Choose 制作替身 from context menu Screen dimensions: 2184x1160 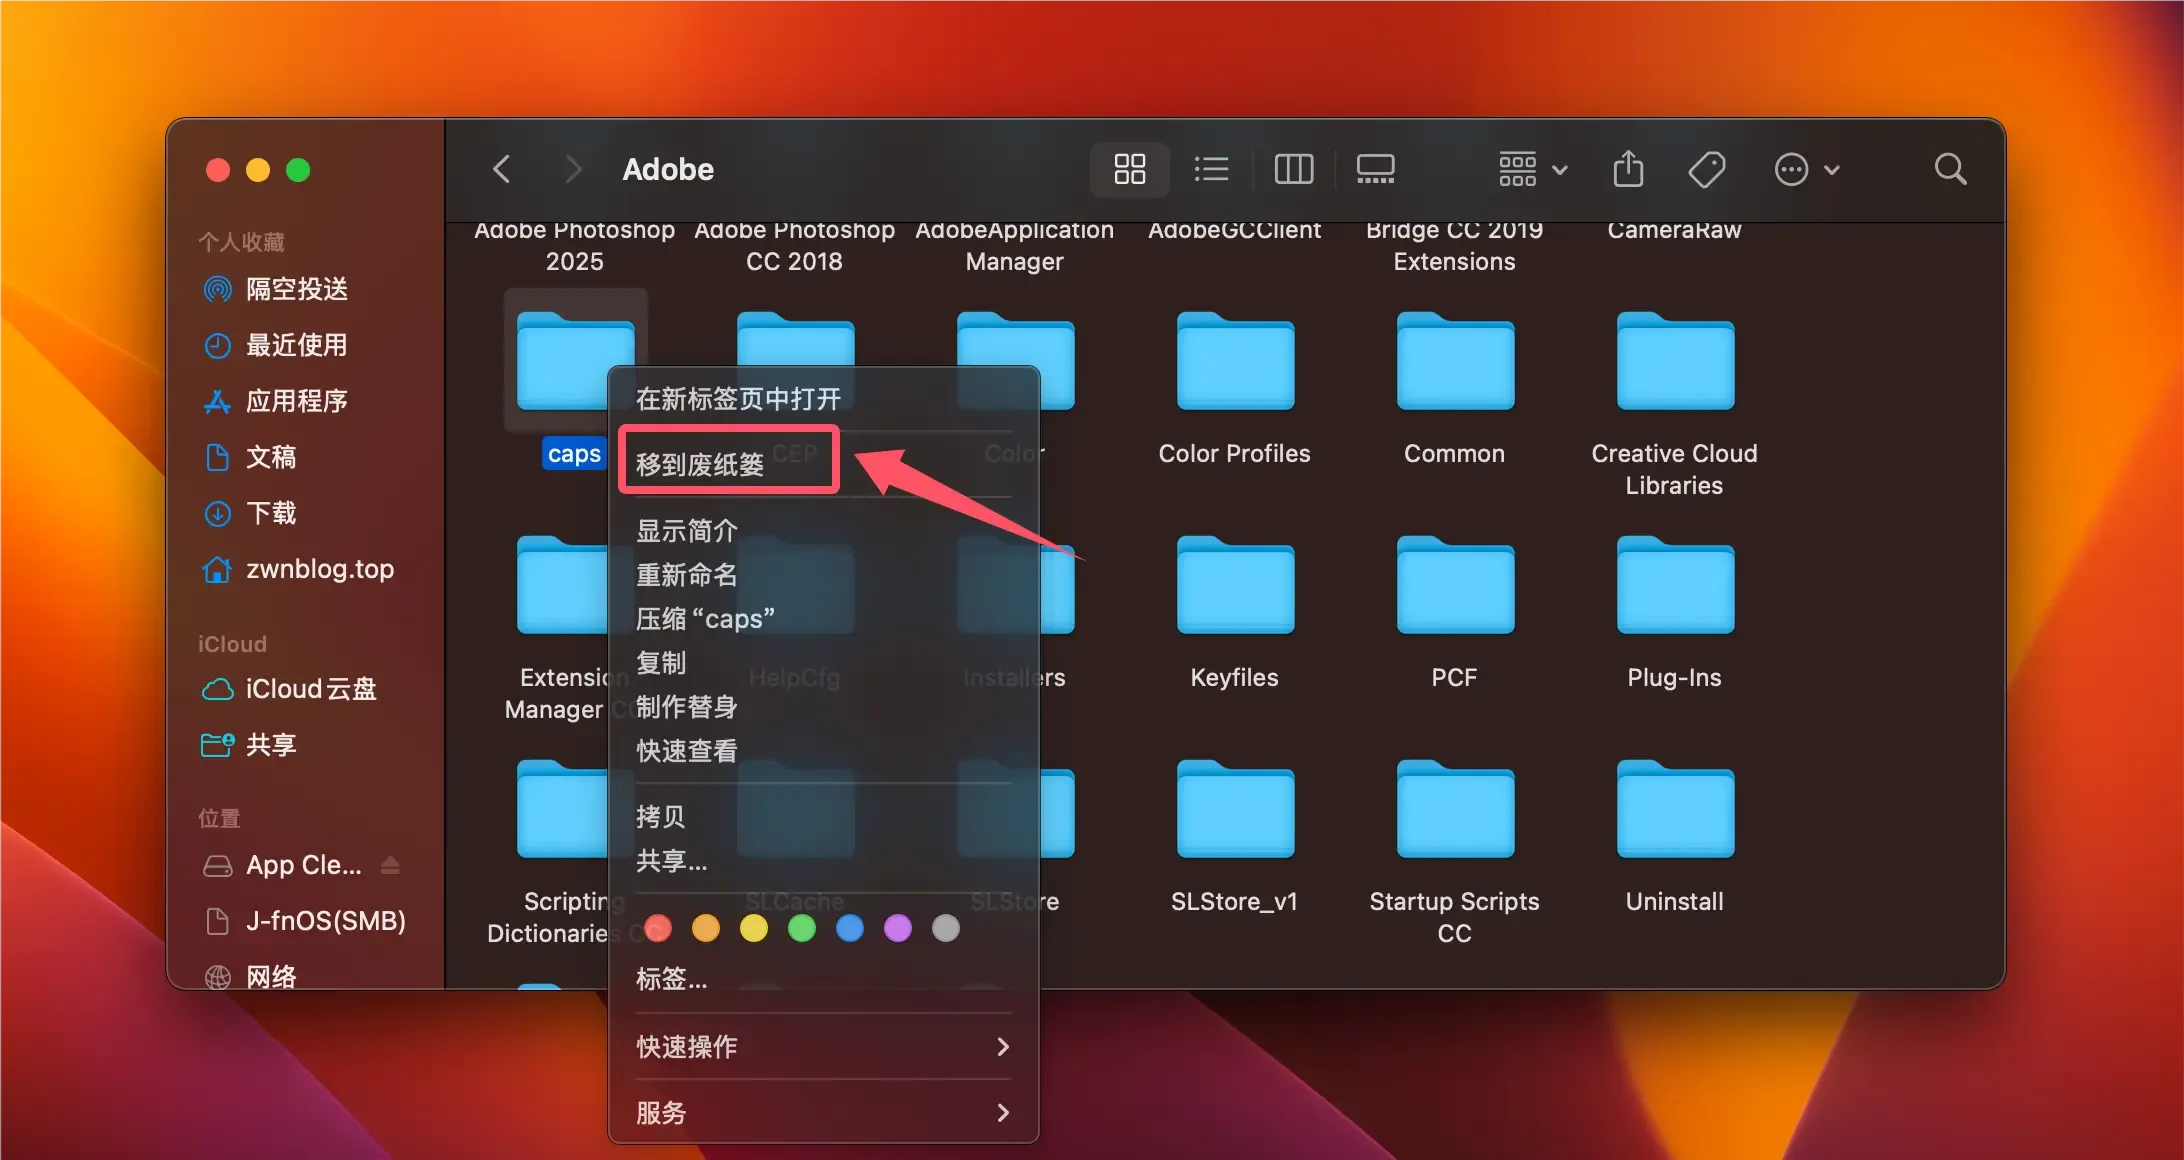[x=824, y=706]
